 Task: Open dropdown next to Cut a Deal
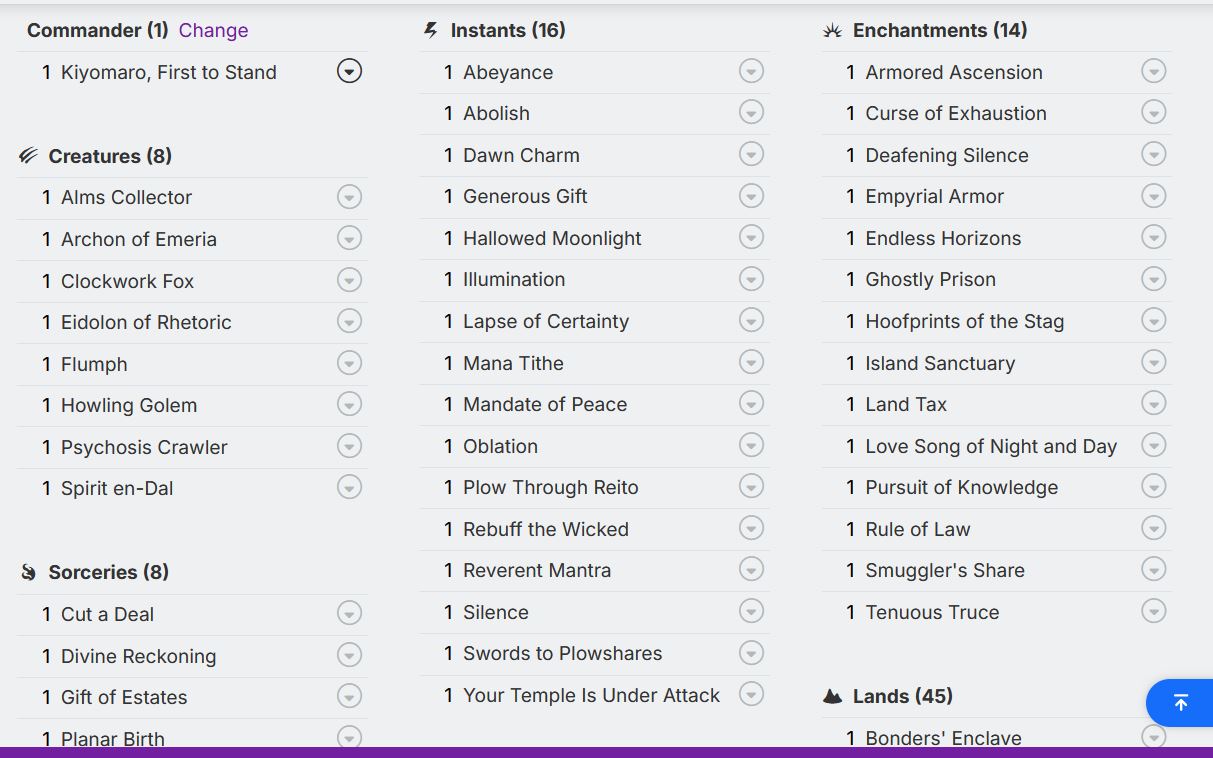(349, 613)
